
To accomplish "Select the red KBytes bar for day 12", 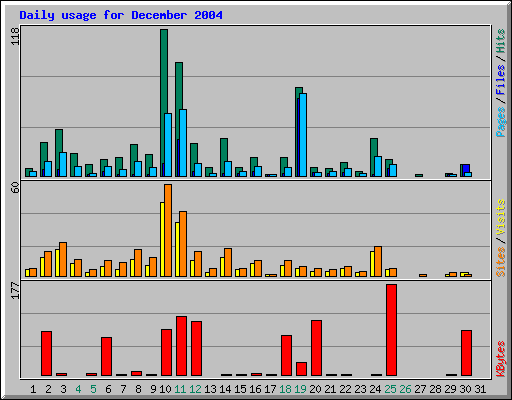I will tap(196, 348).
